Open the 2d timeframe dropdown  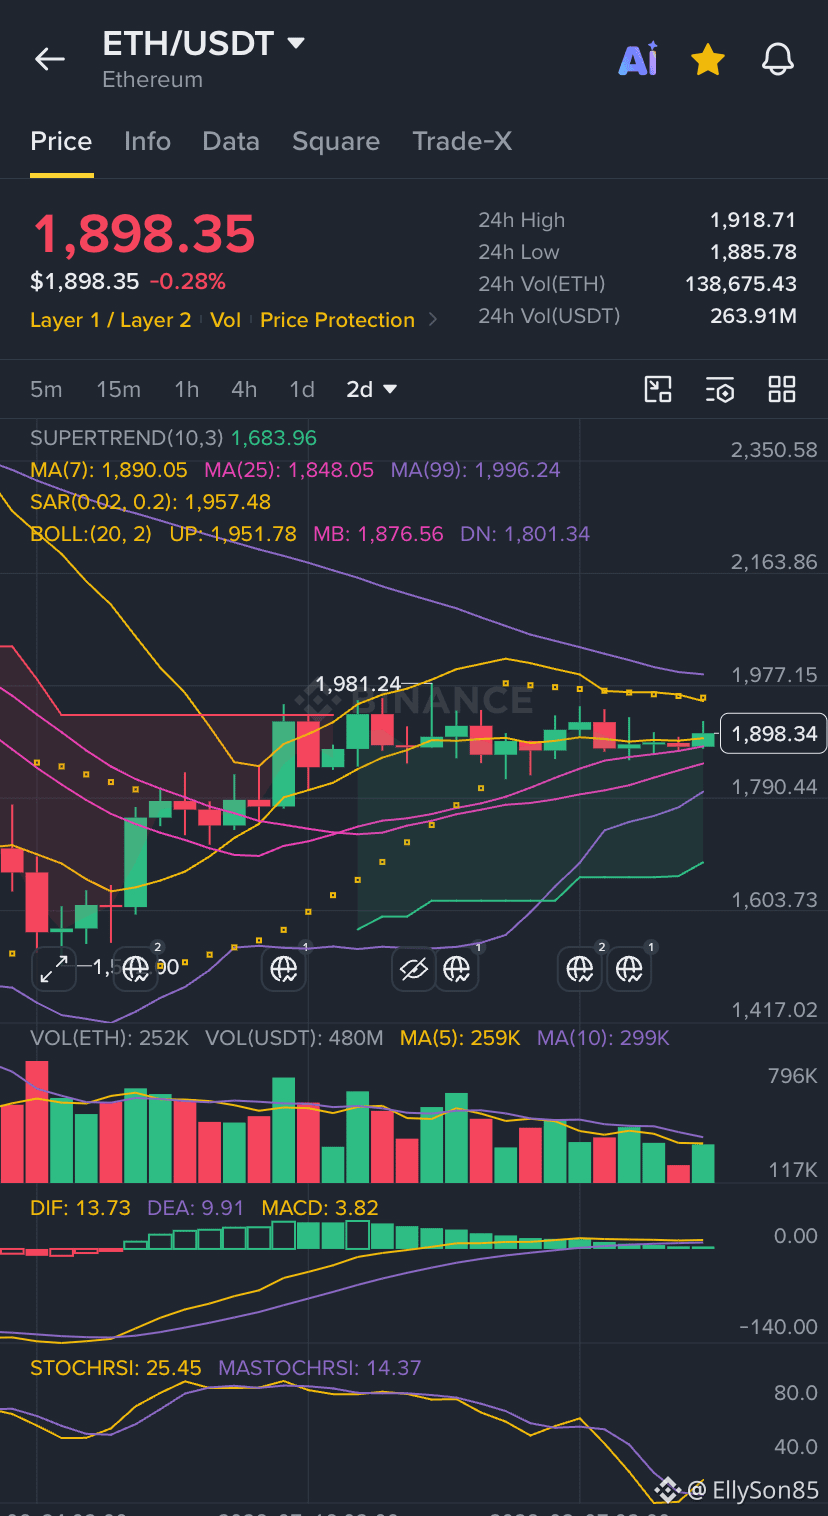point(372,389)
